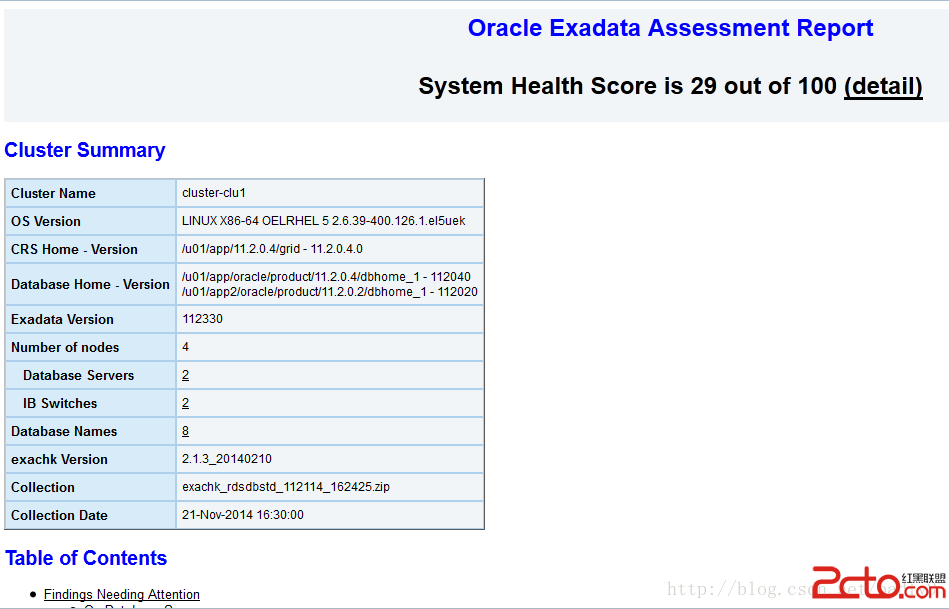Viewport: 949px width, 609px height.
Task: Click the database home path ending "112040"
Action: click(326, 277)
